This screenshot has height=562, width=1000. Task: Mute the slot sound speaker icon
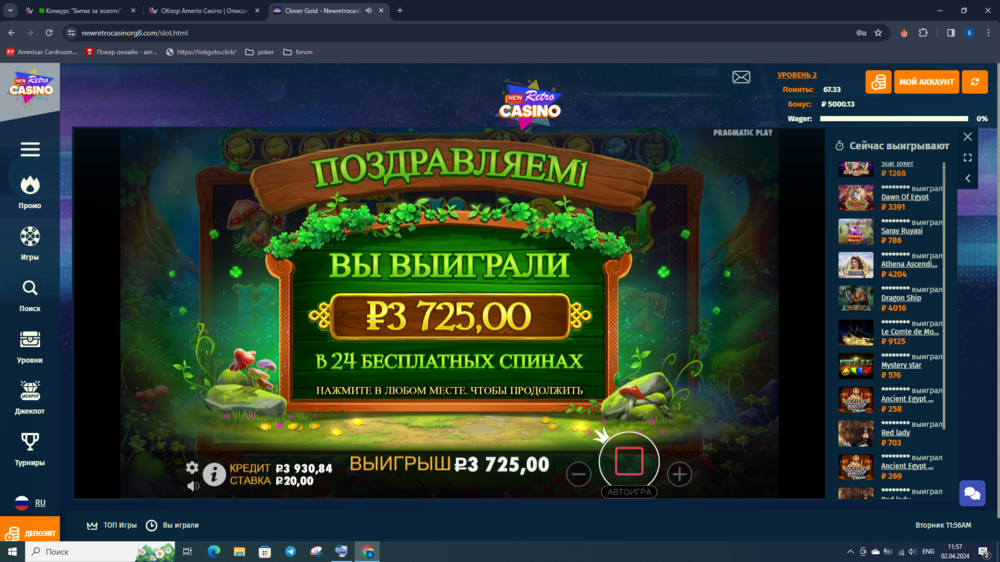(x=193, y=486)
